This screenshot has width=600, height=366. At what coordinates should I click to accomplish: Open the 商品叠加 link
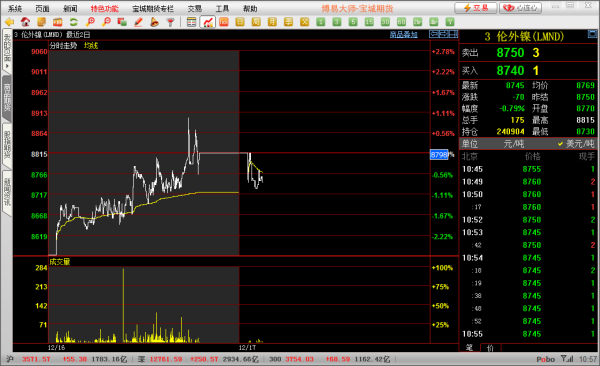click(403, 35)
